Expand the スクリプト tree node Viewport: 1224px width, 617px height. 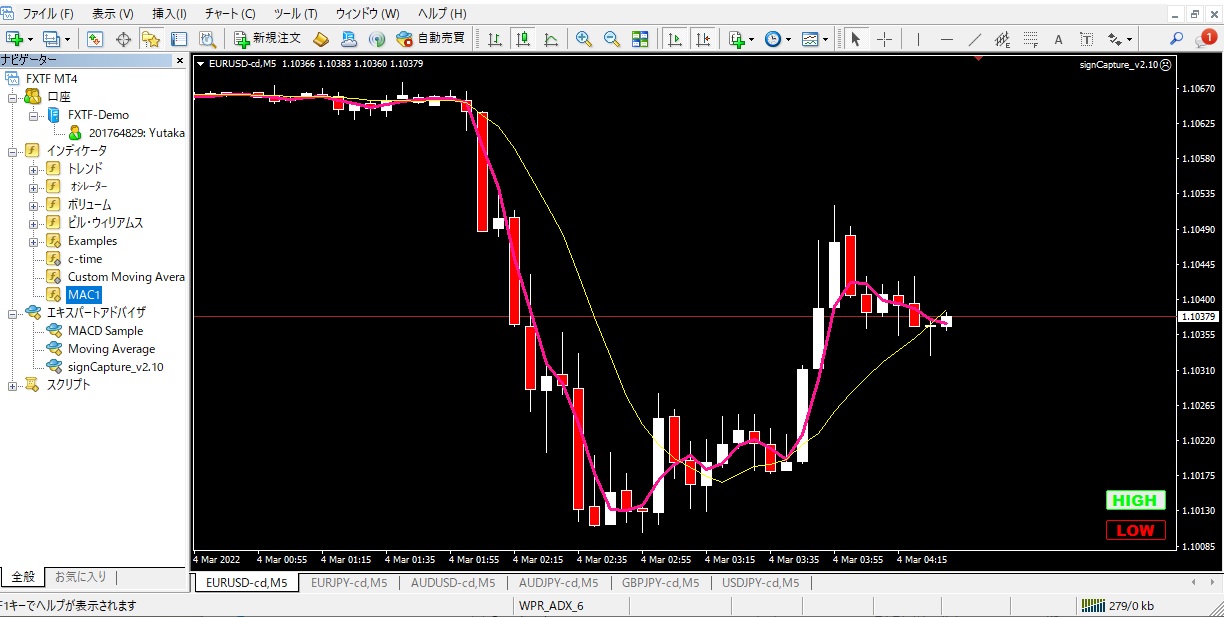click(13, 385)
